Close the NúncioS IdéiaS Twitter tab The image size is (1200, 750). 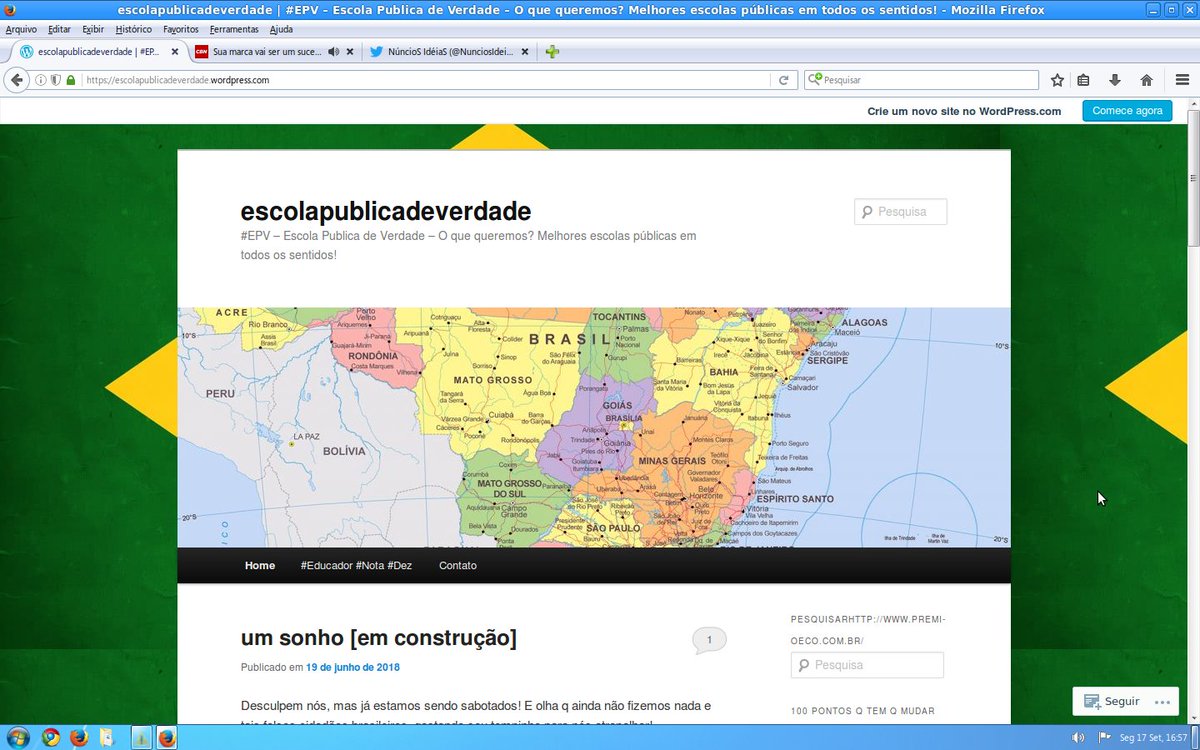[x=526, y=52]
